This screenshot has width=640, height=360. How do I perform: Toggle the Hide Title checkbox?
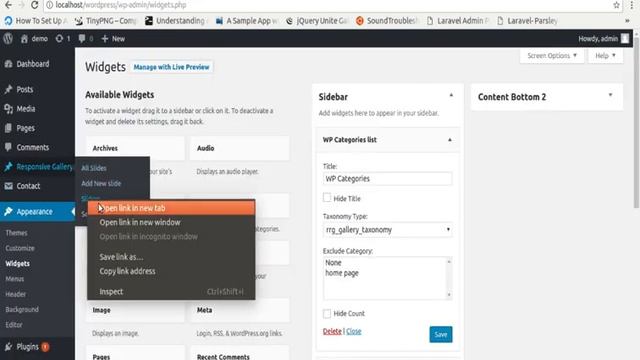[327, 198]
